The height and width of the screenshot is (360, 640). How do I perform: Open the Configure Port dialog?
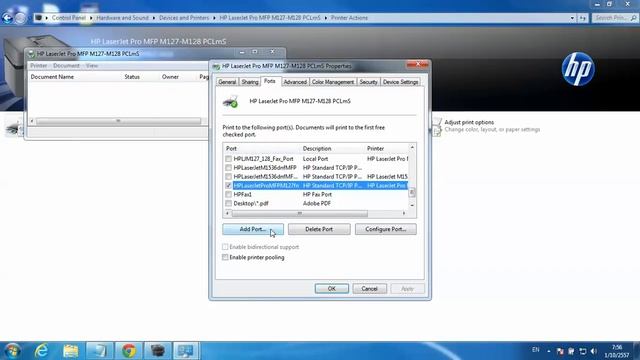(x=385, y=229)
